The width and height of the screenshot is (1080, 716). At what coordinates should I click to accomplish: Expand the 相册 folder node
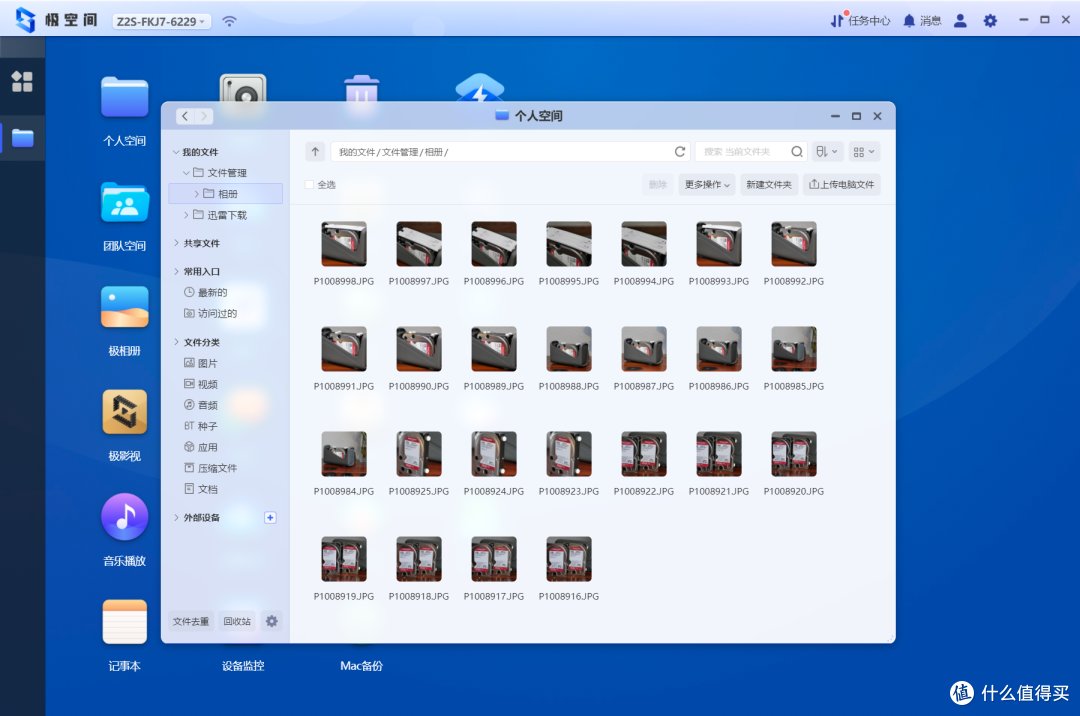coord(196,194)
